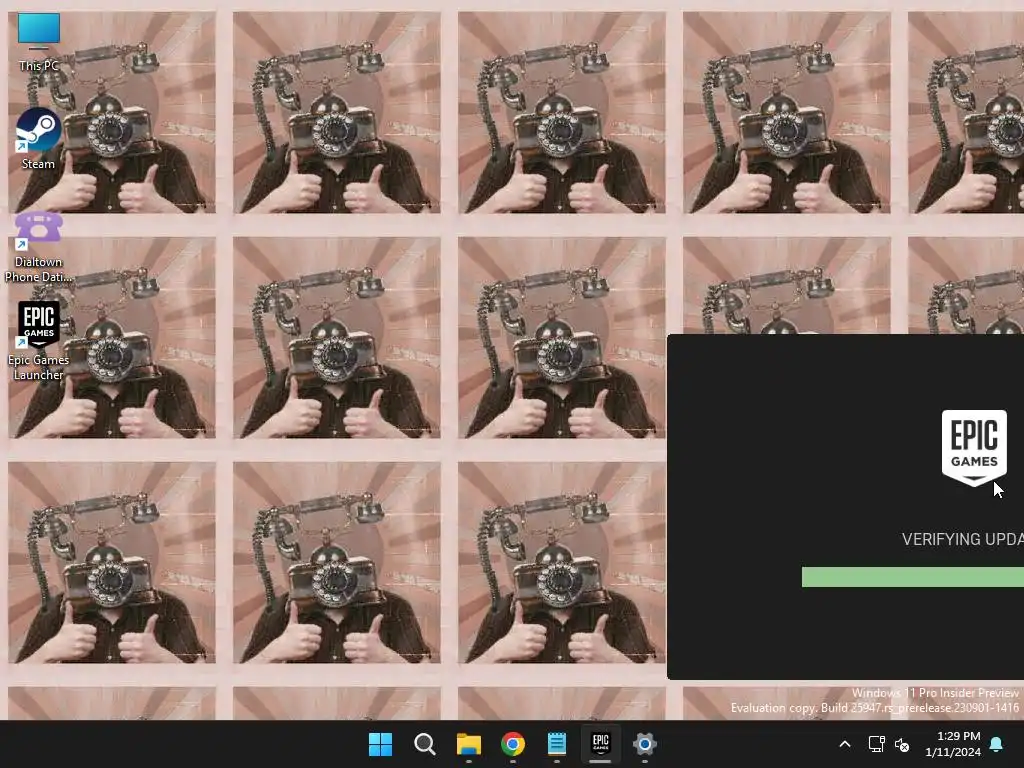Open the Windows Start menu

tap(380, 744)
